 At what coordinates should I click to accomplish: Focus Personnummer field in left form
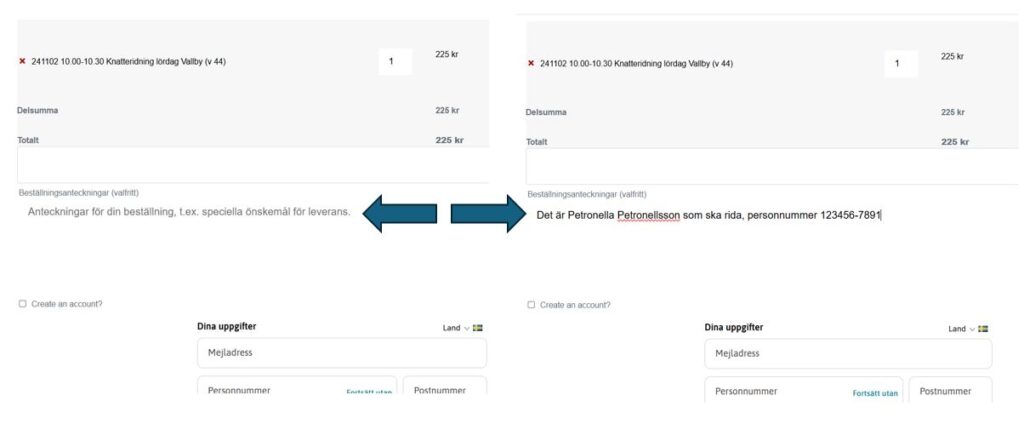coord(270,390)
